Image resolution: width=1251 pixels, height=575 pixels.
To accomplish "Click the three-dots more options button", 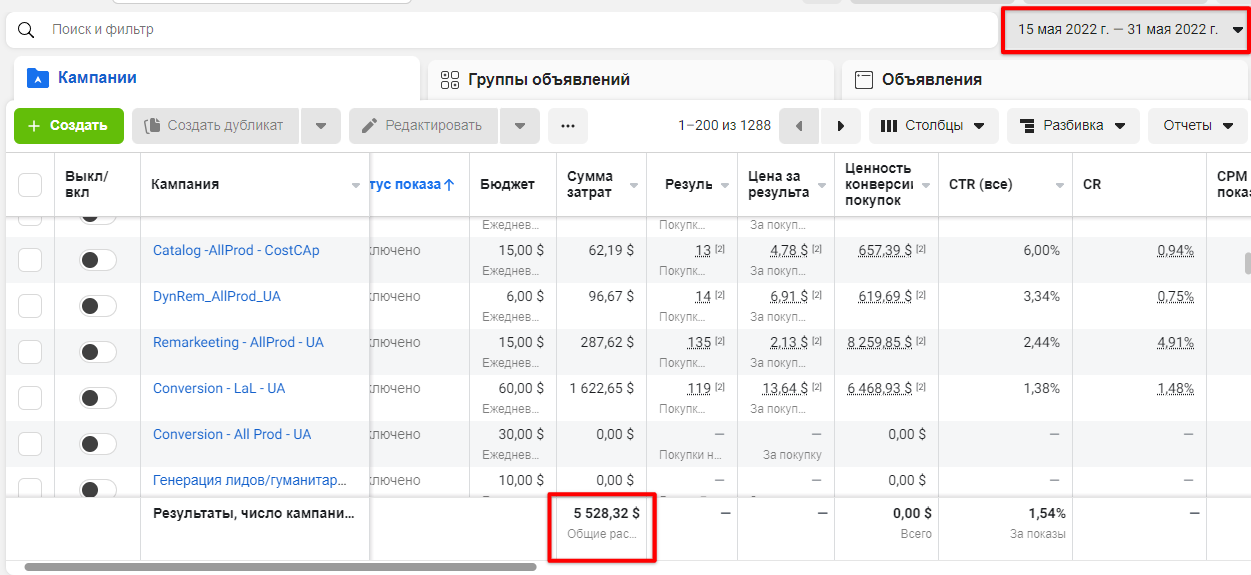I will [568, 126].
